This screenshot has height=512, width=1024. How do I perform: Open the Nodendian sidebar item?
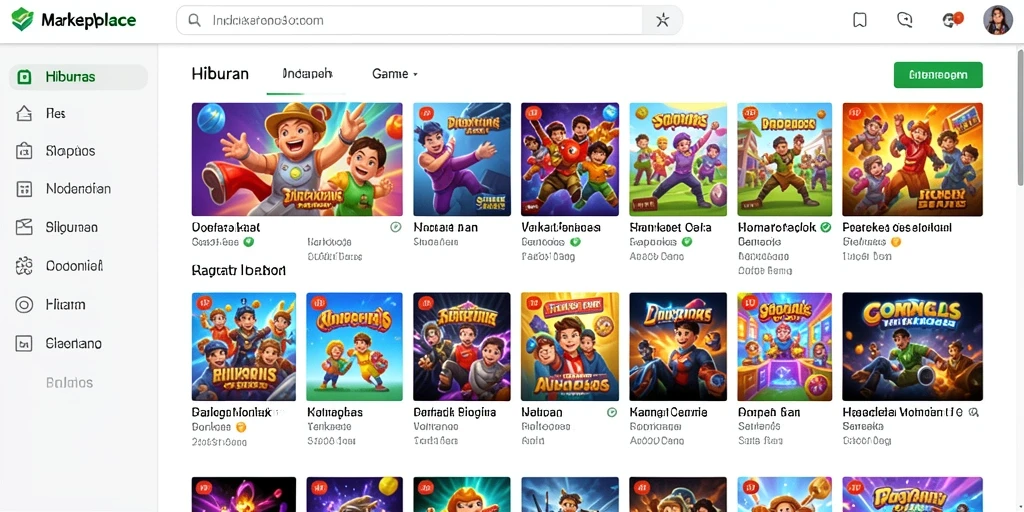click(78, 189)
